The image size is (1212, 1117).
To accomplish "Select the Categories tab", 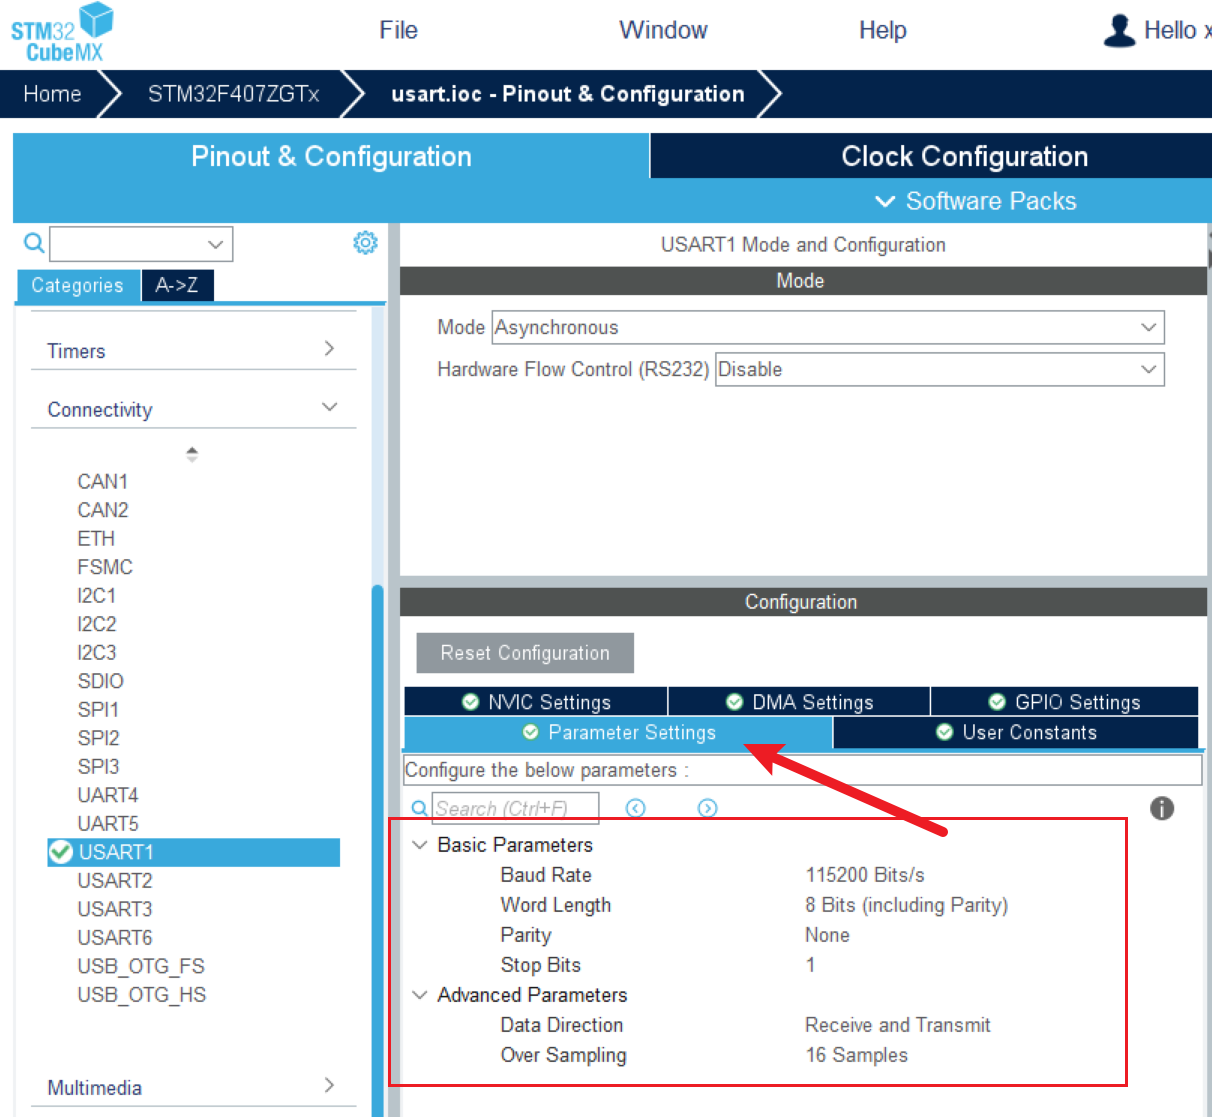I will (78, 285).
